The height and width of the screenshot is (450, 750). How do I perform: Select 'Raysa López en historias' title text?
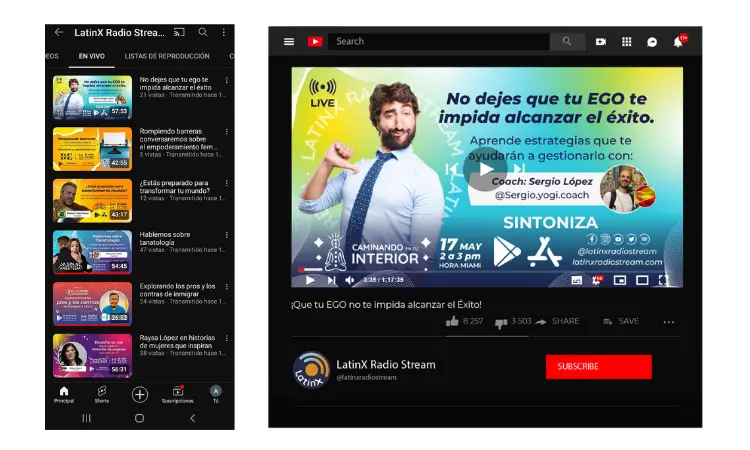[177, 341]
